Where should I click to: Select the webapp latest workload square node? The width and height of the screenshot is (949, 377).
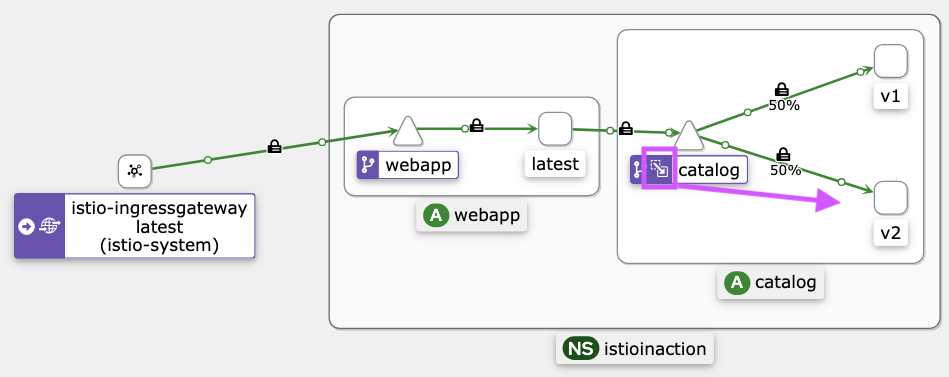tap(555, 129)
